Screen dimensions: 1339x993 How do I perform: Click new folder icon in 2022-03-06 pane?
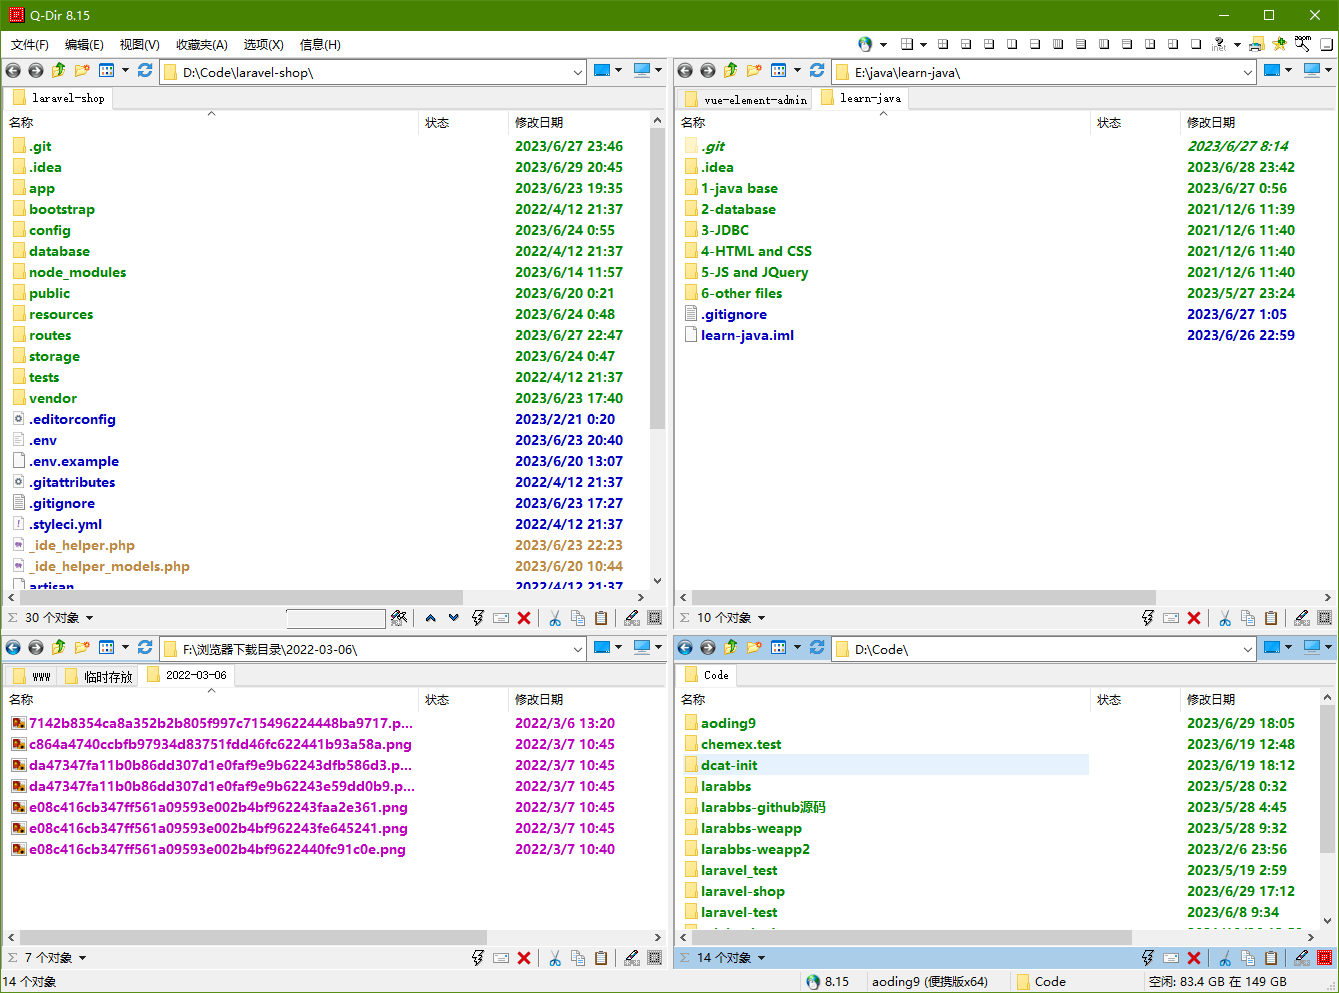[x=82, y=647]
